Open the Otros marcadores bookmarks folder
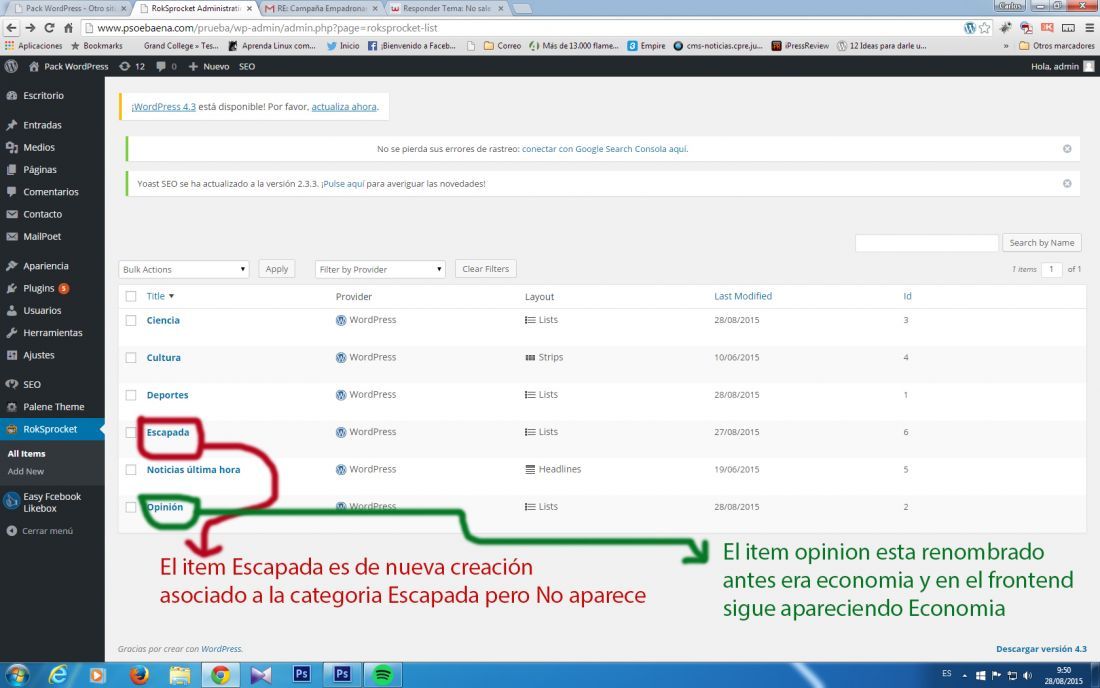Screen dimensions: 1100x688 click(x=1057, y=46)
